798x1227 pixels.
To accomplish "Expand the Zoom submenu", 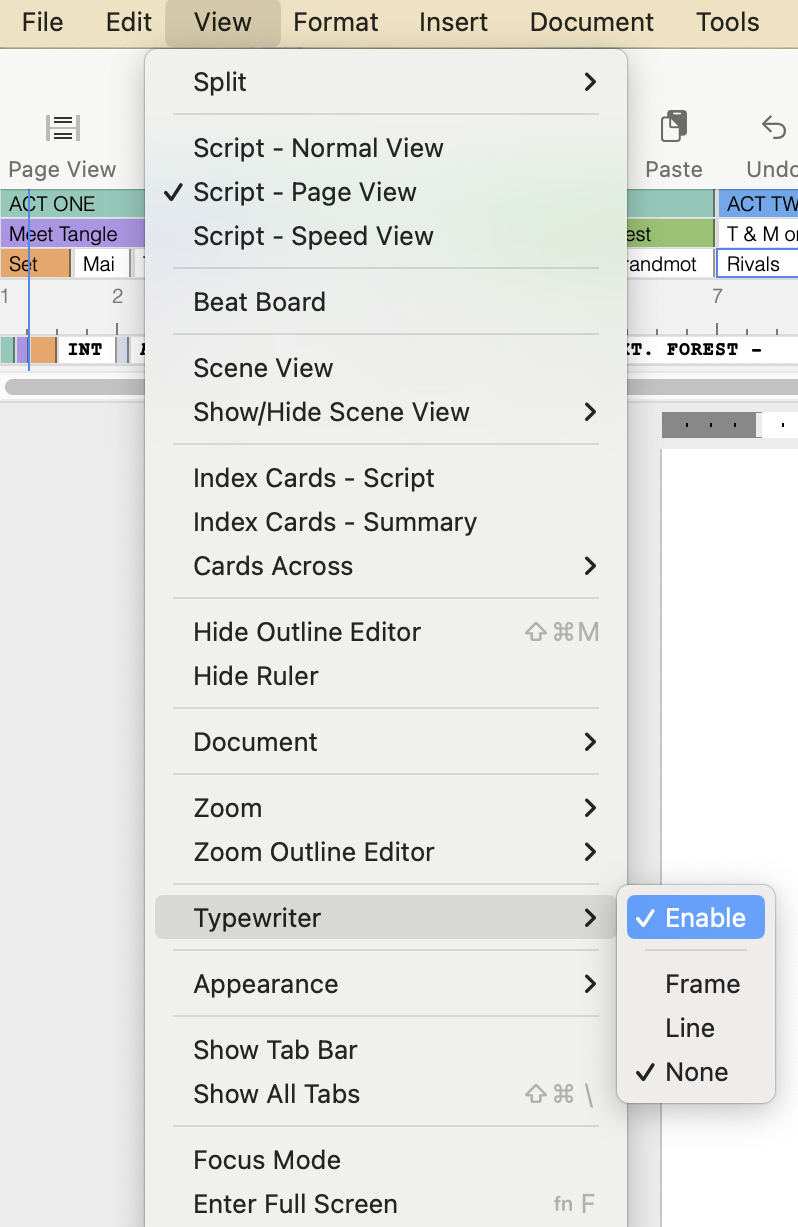I will tap(386, 808).
